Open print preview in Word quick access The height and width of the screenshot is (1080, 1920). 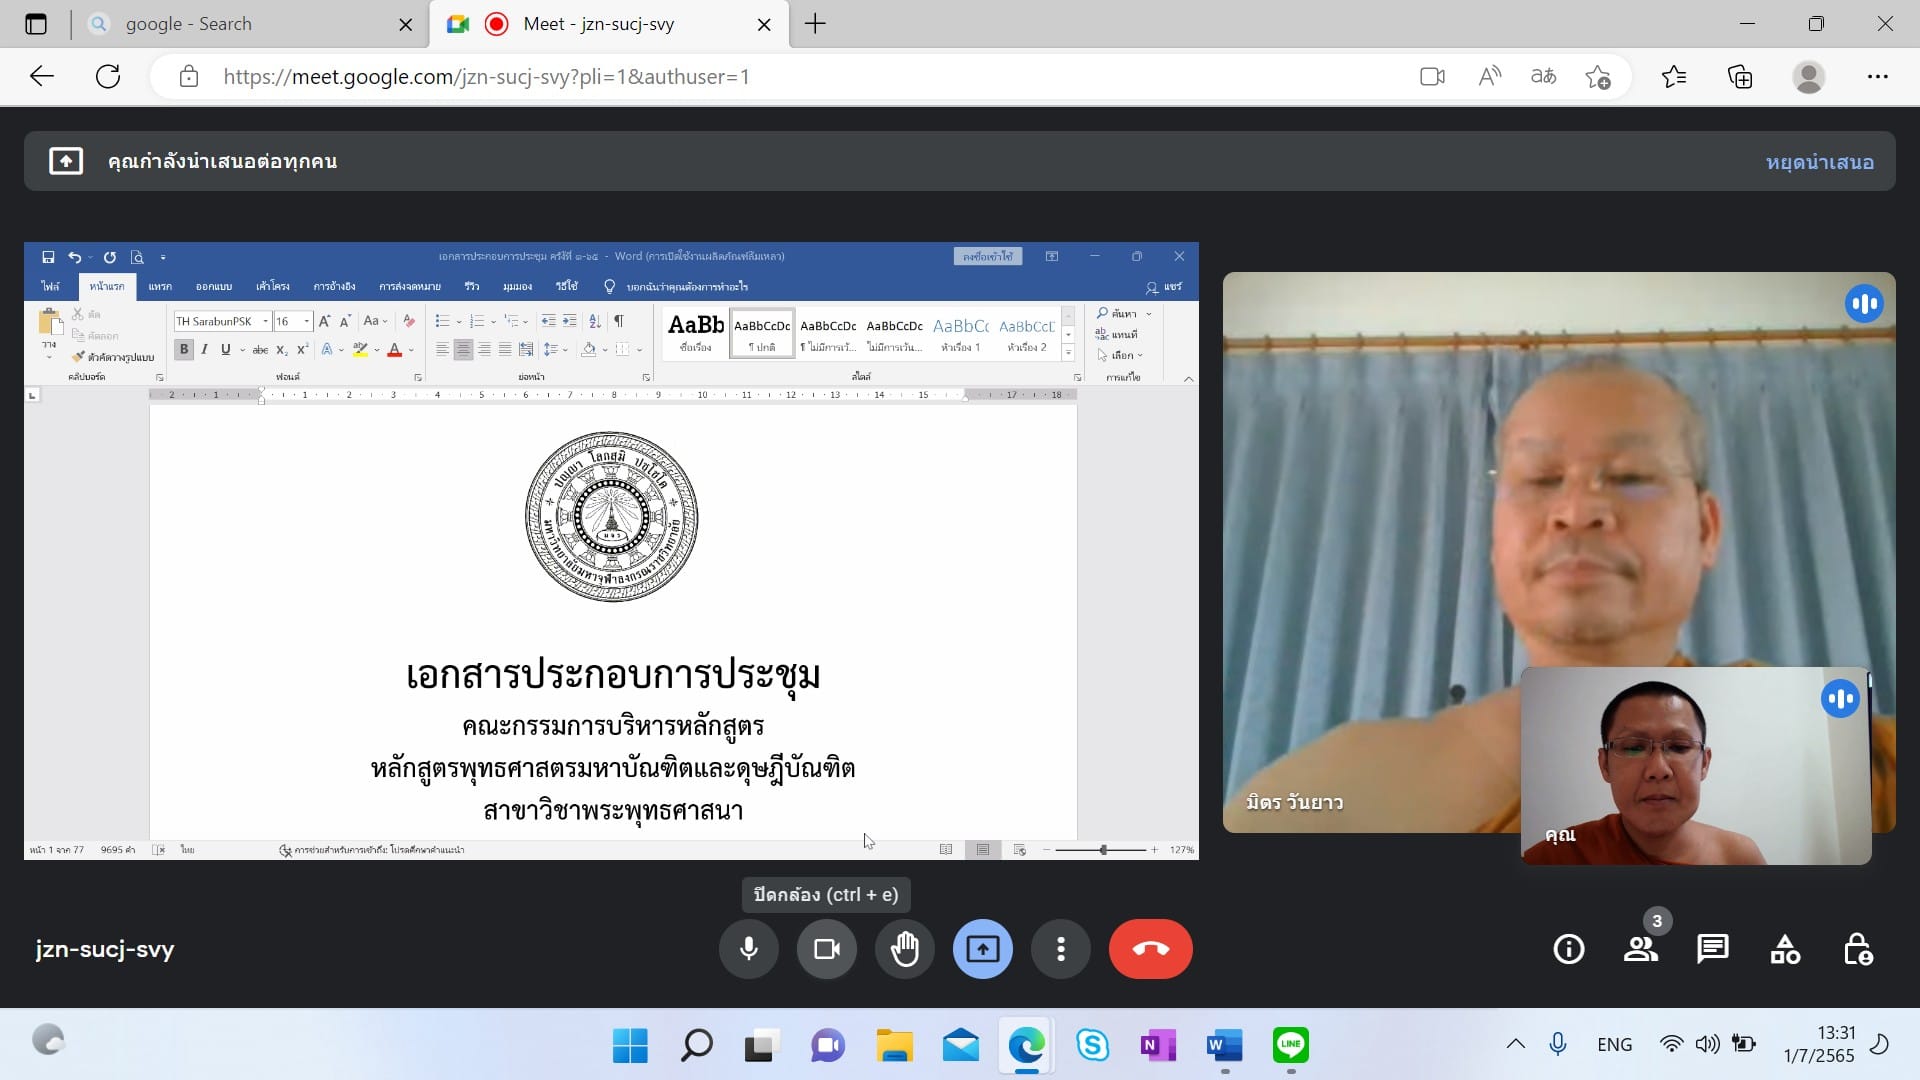(x=137, y=257)
